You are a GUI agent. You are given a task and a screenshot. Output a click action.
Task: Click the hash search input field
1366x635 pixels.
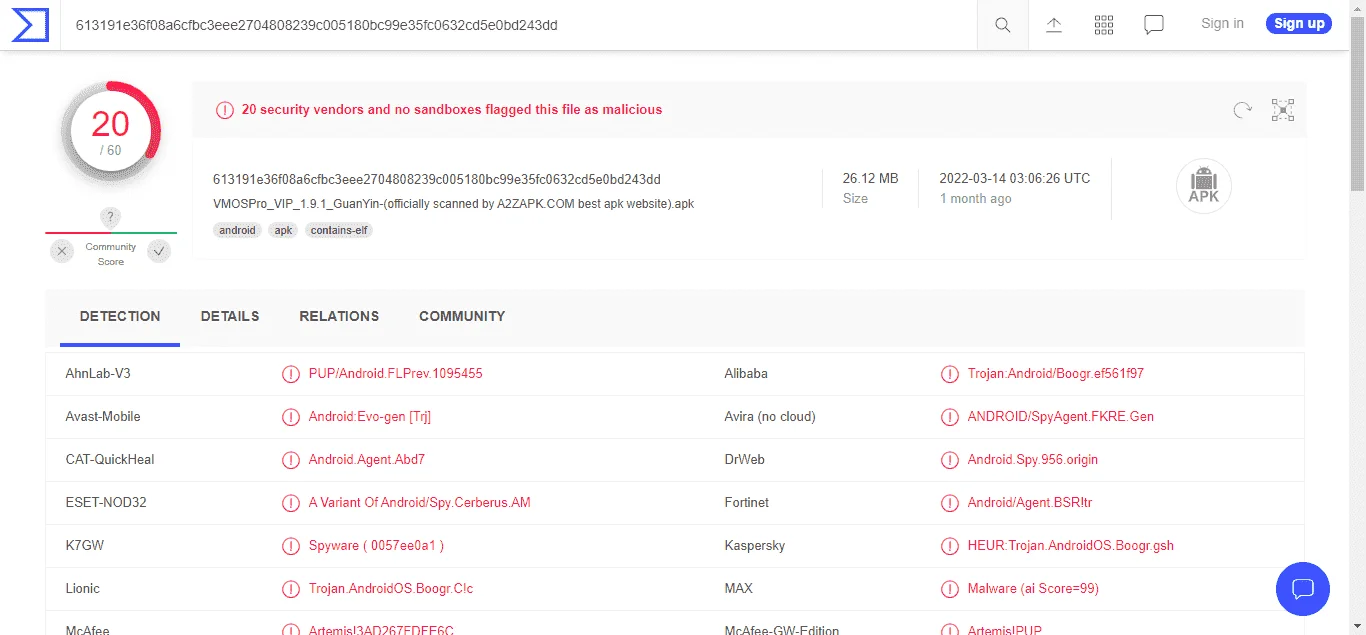[x=520, y=25]
